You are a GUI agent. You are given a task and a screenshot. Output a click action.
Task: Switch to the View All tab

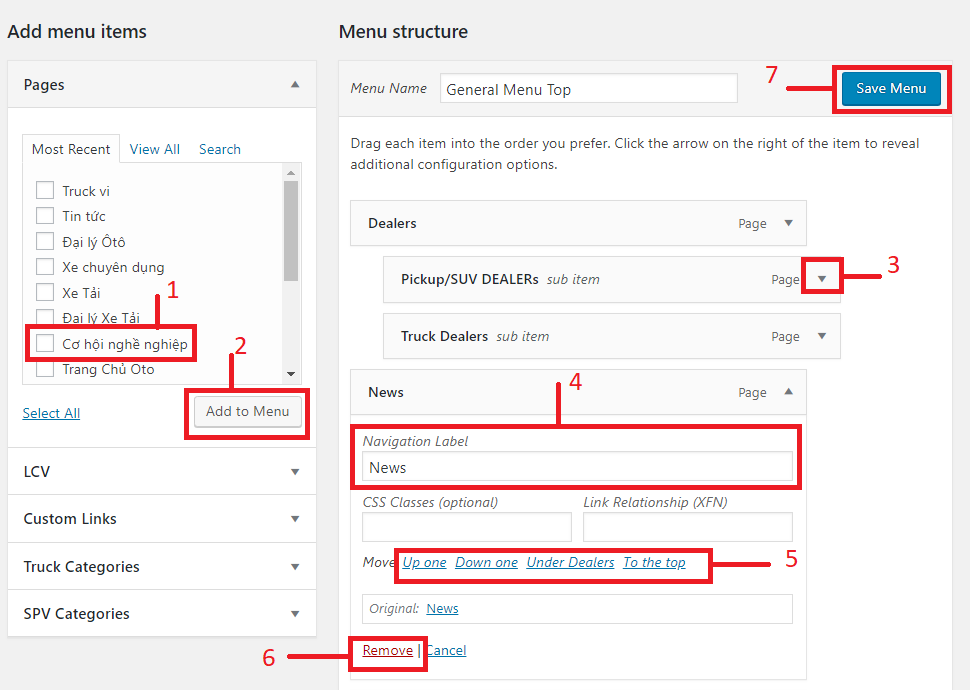pos(155,149)
